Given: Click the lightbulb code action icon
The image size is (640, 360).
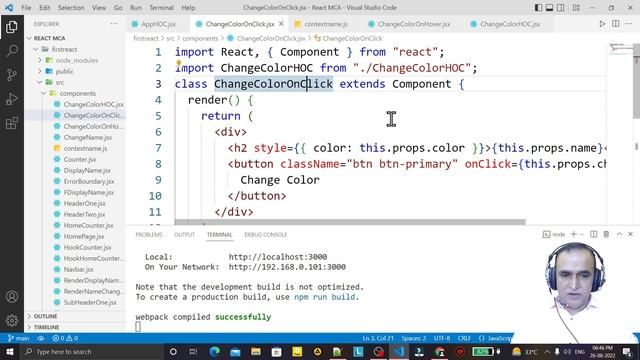Looking at the screenshot, I should [x=179, y=63].
